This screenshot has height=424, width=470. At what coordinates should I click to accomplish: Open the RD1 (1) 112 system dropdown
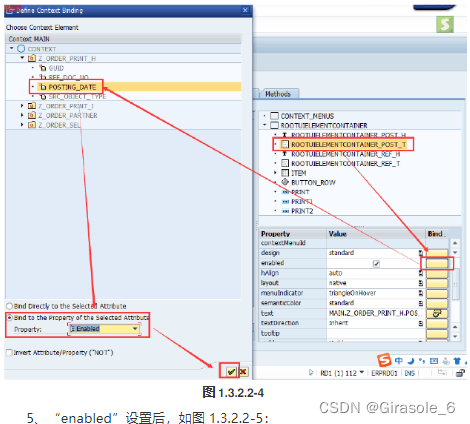(361, 372)
